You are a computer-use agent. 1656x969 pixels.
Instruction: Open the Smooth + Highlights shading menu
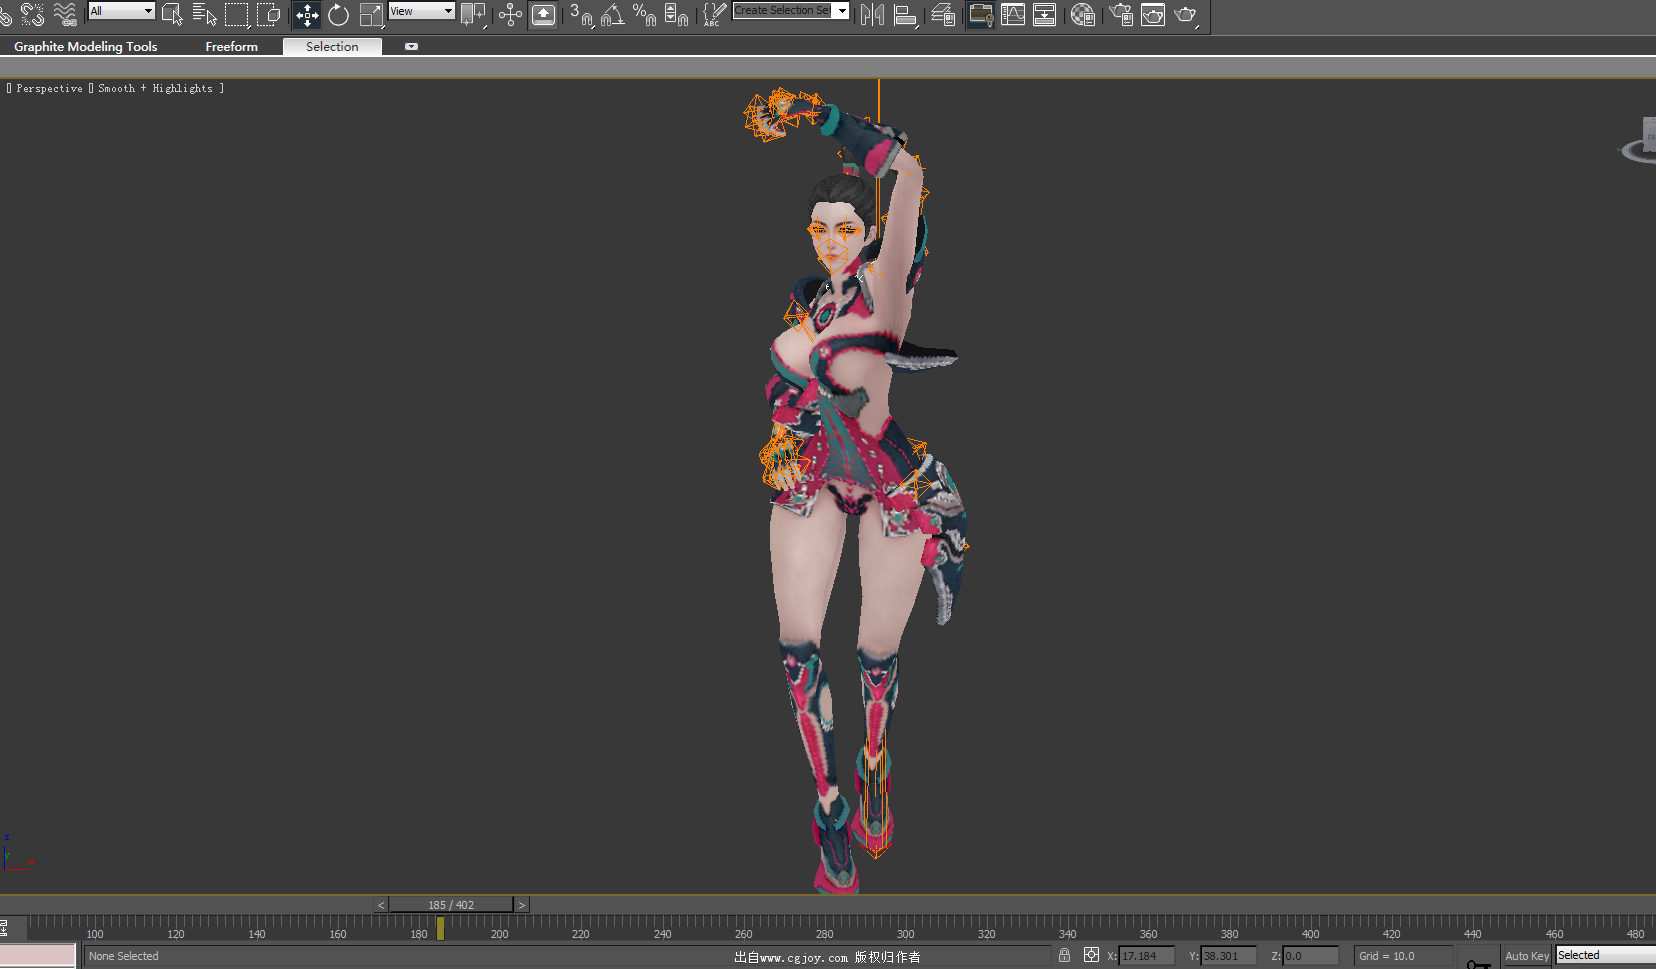(x=155, y=88)
